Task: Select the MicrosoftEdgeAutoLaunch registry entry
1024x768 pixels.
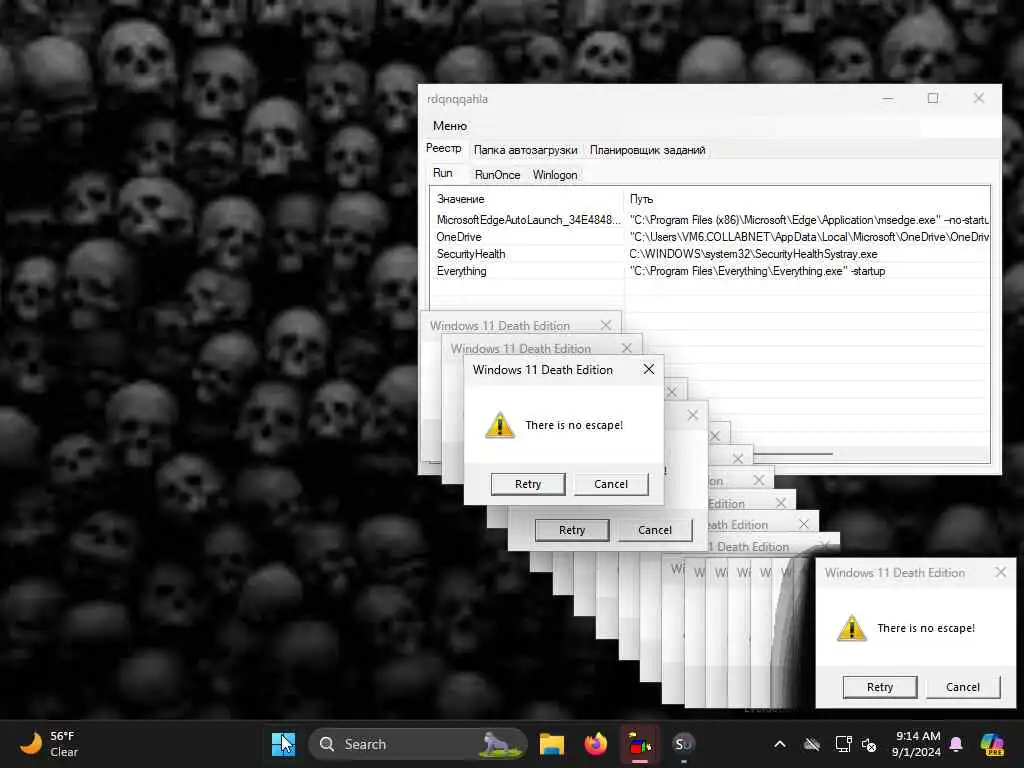Action: coord(528,220)
